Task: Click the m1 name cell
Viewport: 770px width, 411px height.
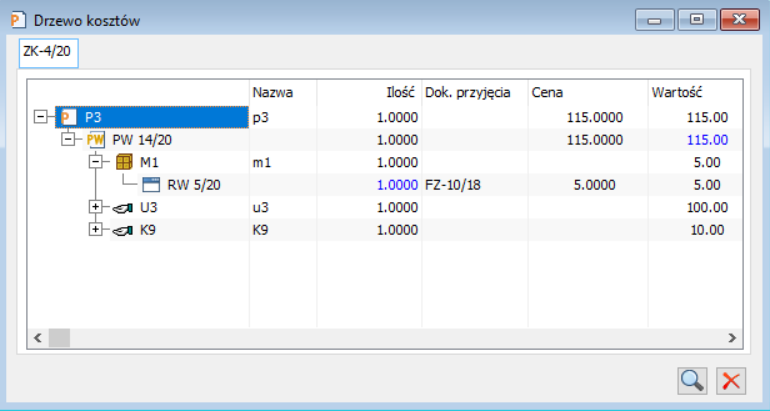Action: [x=262, y=163]
